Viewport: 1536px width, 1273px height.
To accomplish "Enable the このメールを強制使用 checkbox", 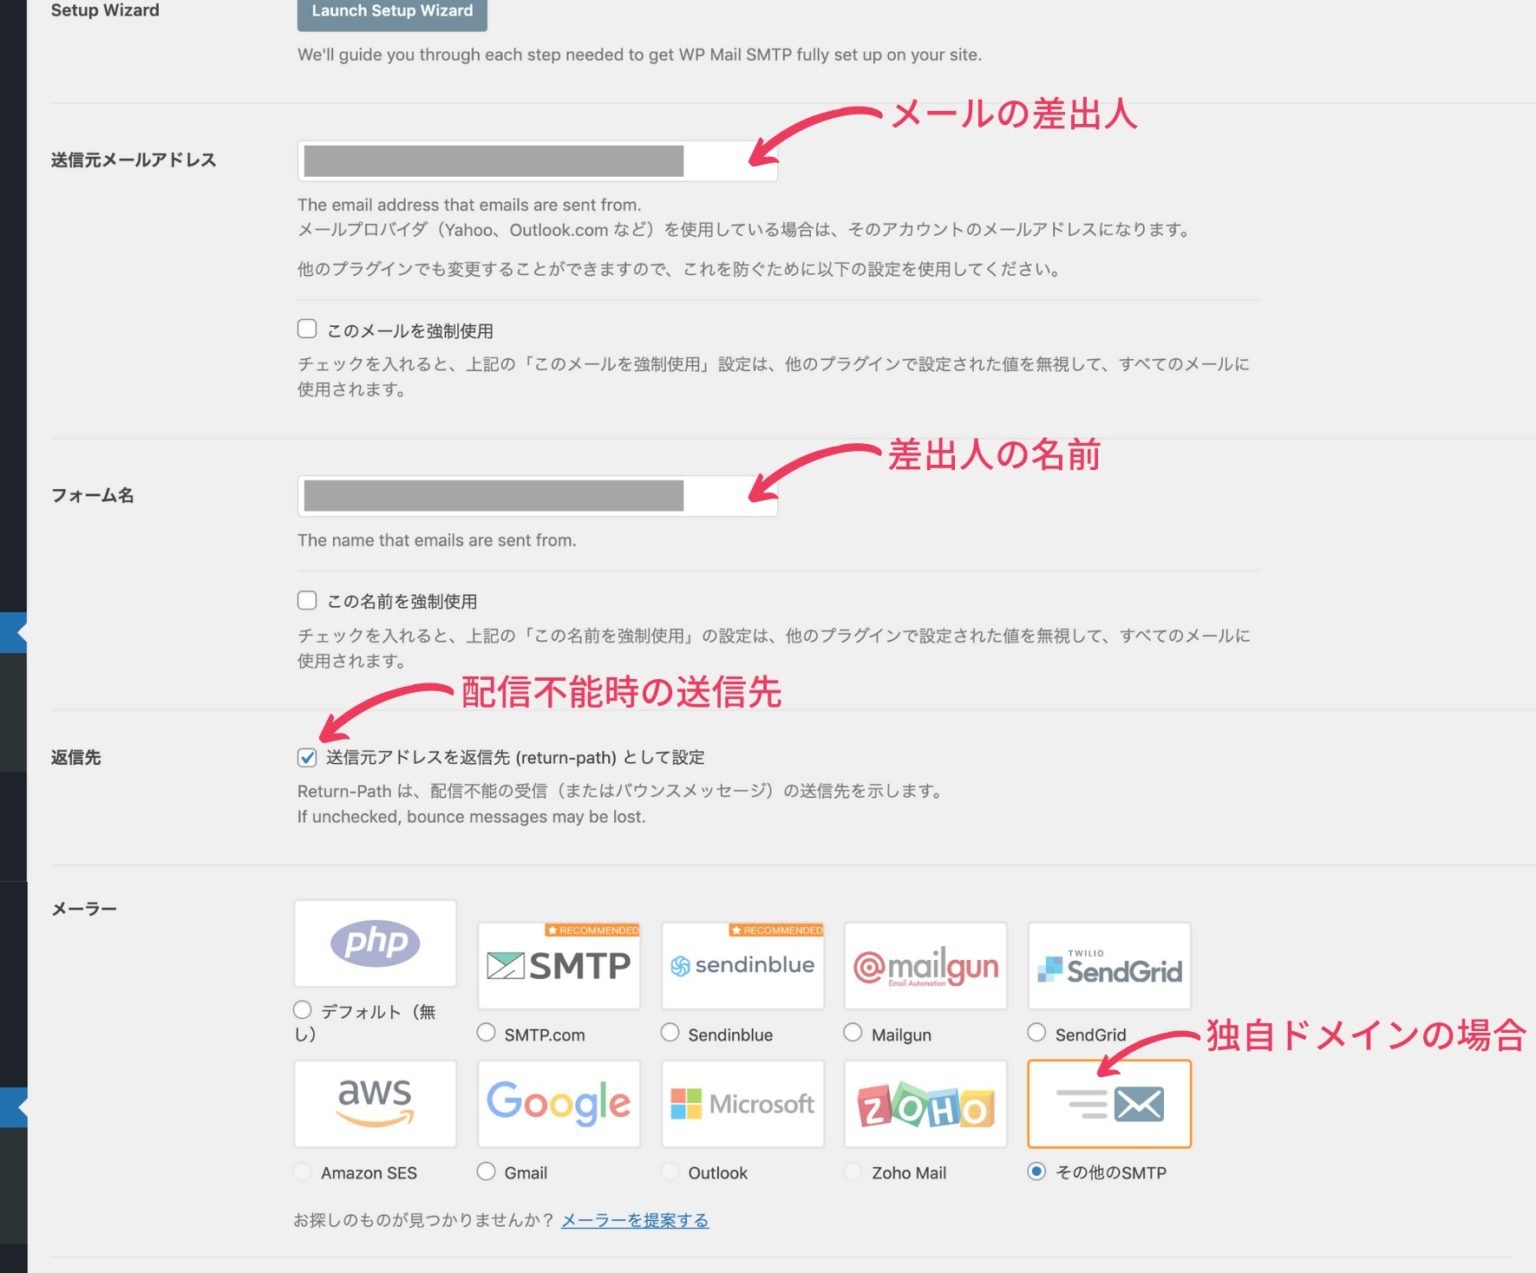I will [306, 328].
